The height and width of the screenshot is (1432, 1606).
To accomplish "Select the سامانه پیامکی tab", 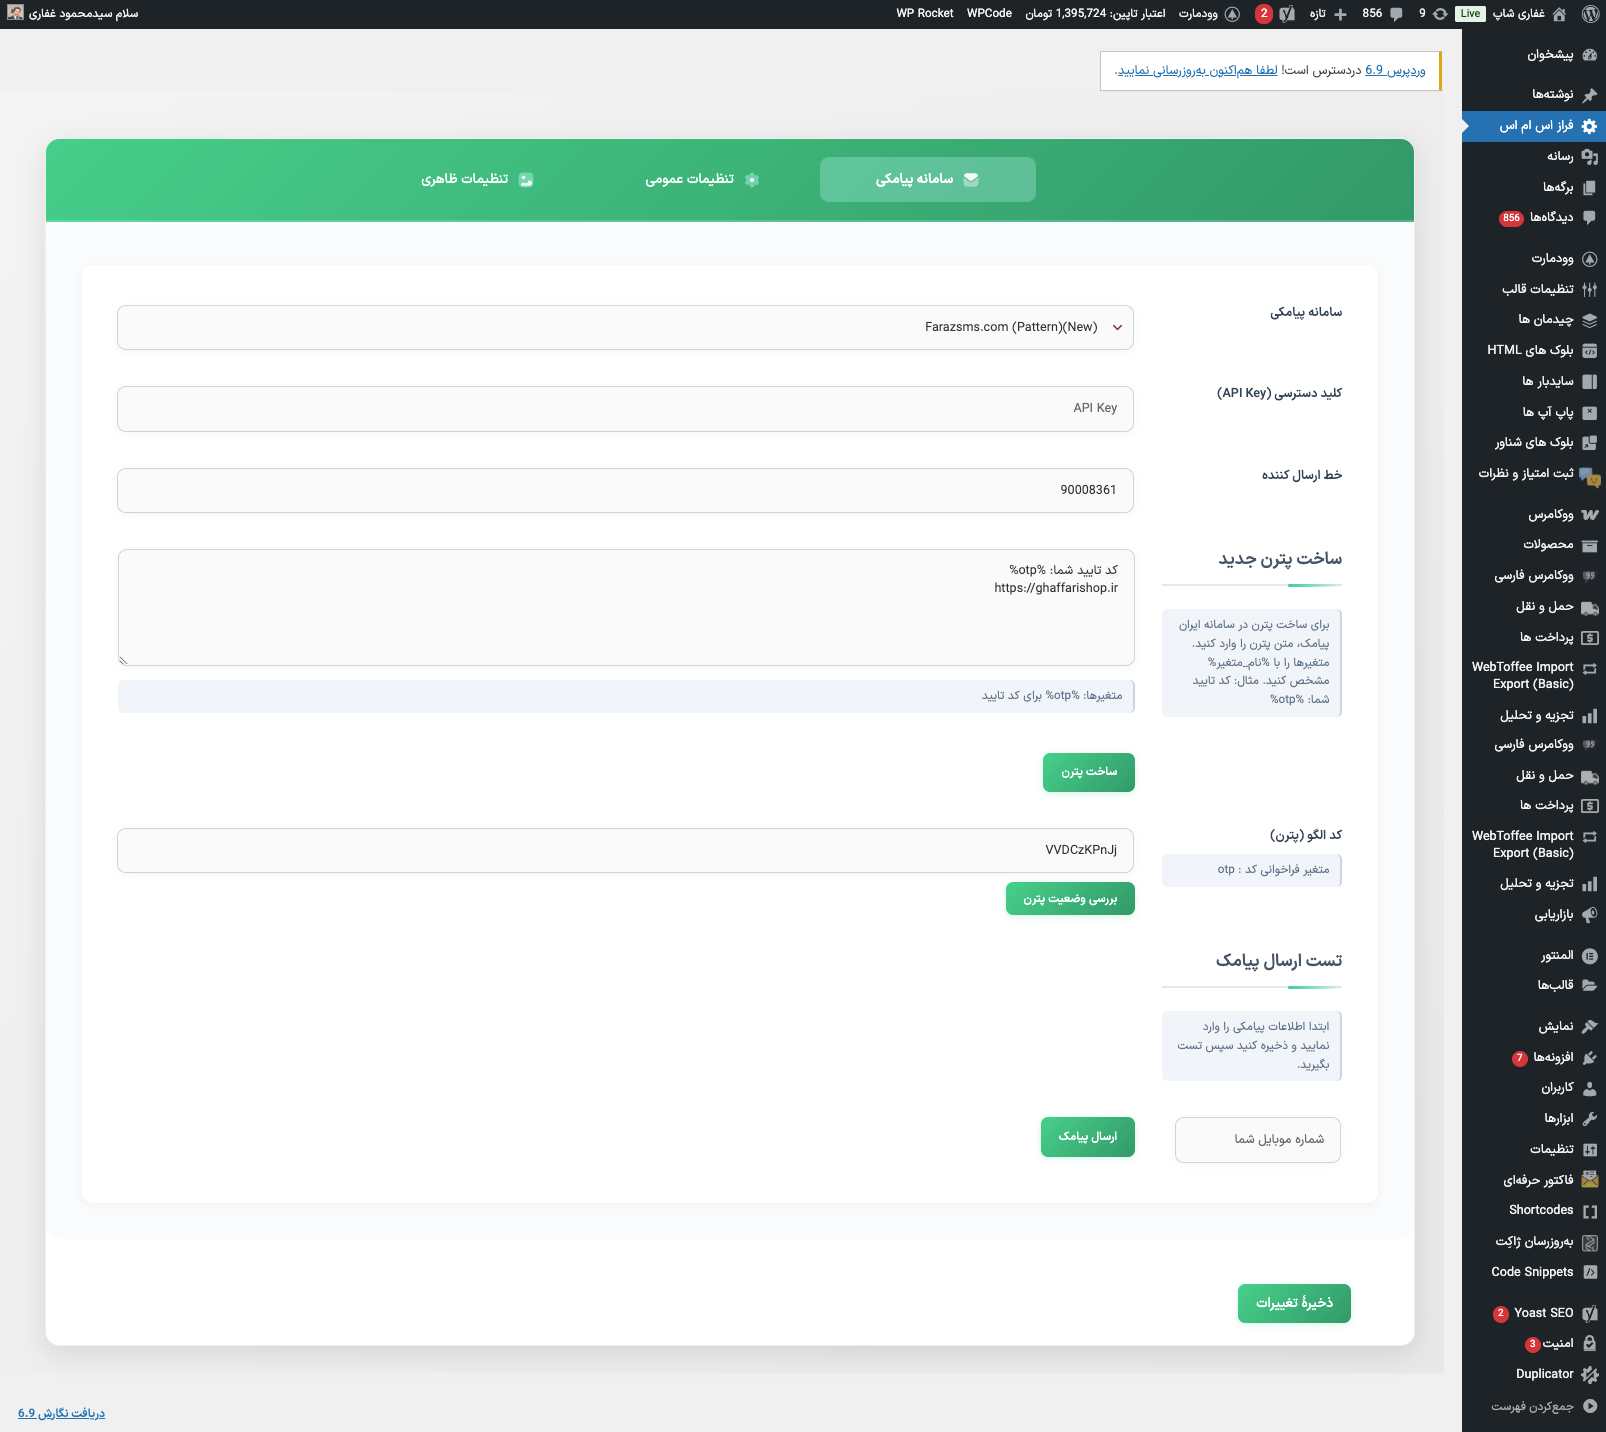I will coord(927,179).
